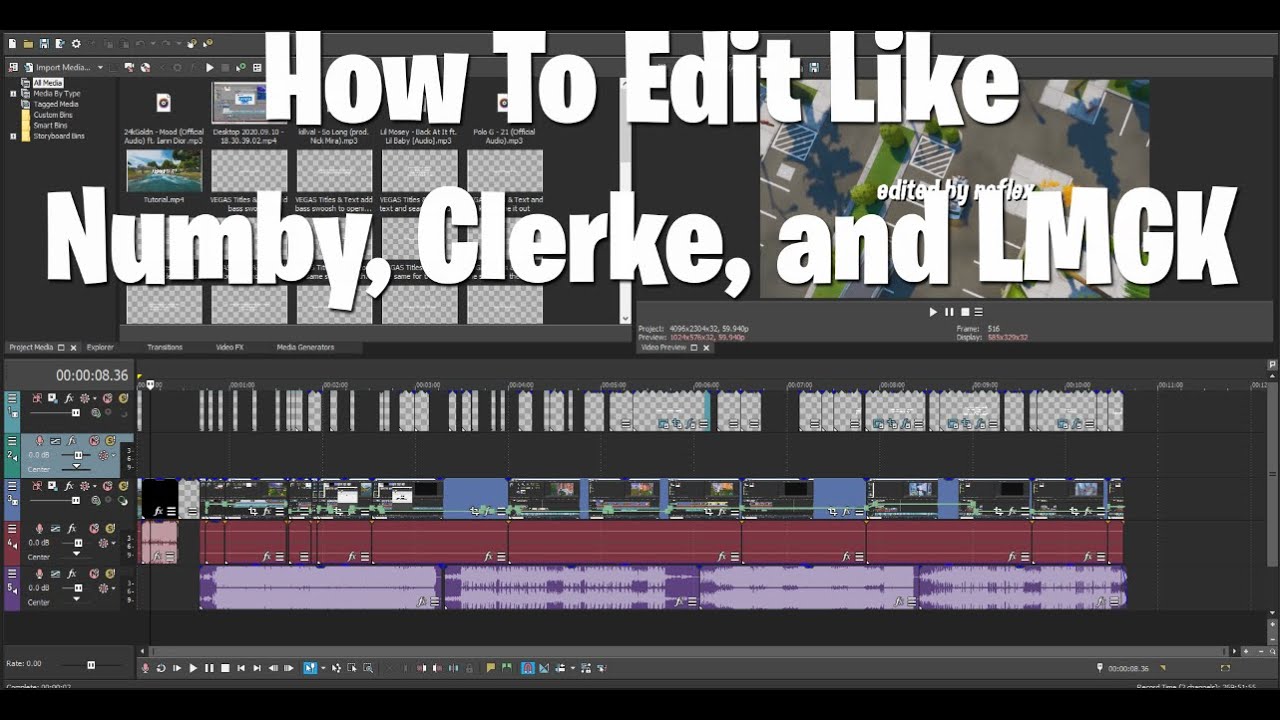Screen dimensions: 1280x720
Task: Go to start of project
Action: coord(241,668)
